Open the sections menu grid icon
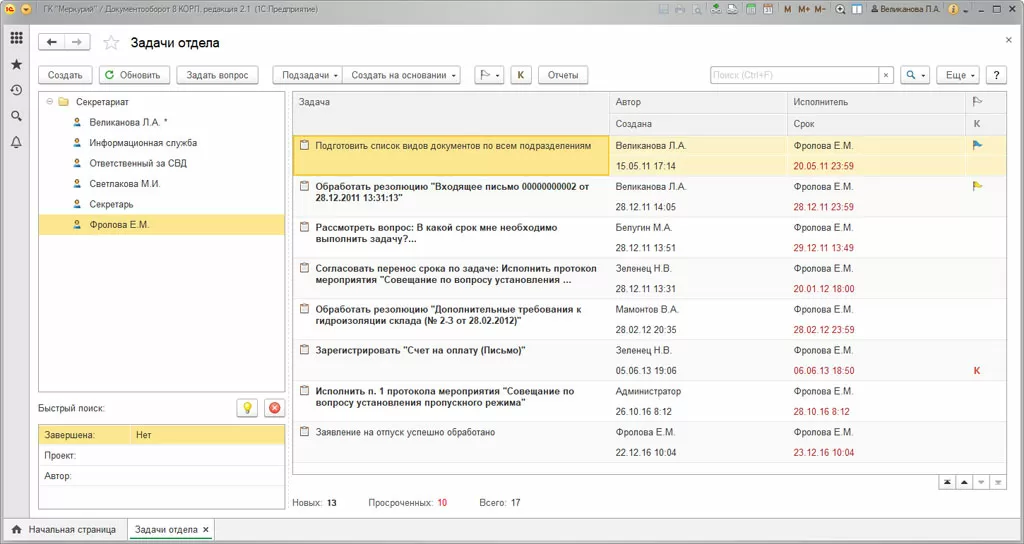Viewport: 1024px width, 544px height. click(x=16, y=38)
